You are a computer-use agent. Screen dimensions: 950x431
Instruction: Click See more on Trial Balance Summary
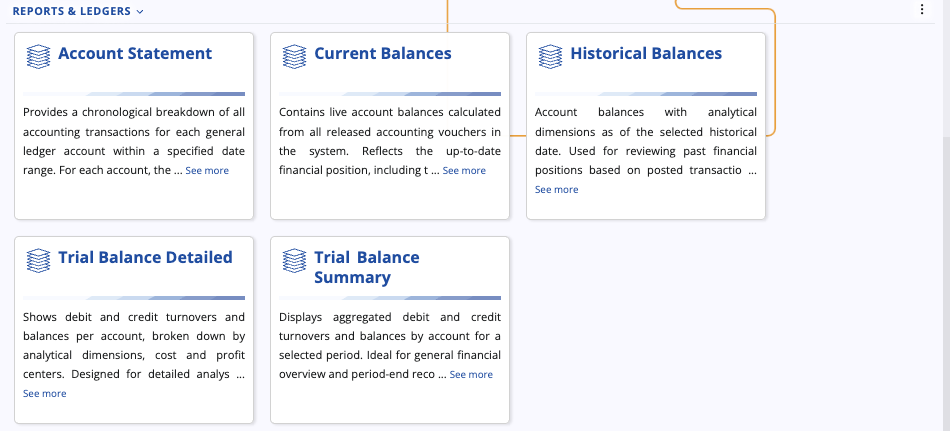pyautogui.click(x=471, y=375)
